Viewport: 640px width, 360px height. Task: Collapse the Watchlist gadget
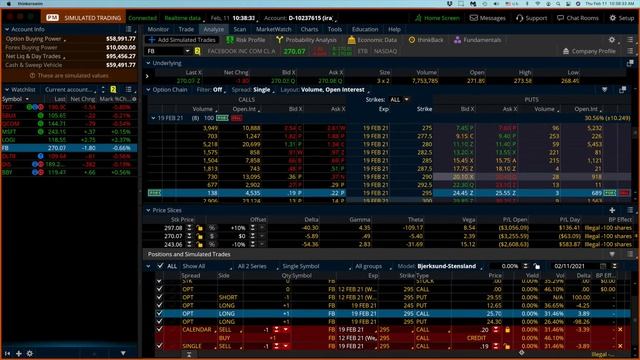pos(7,90)
